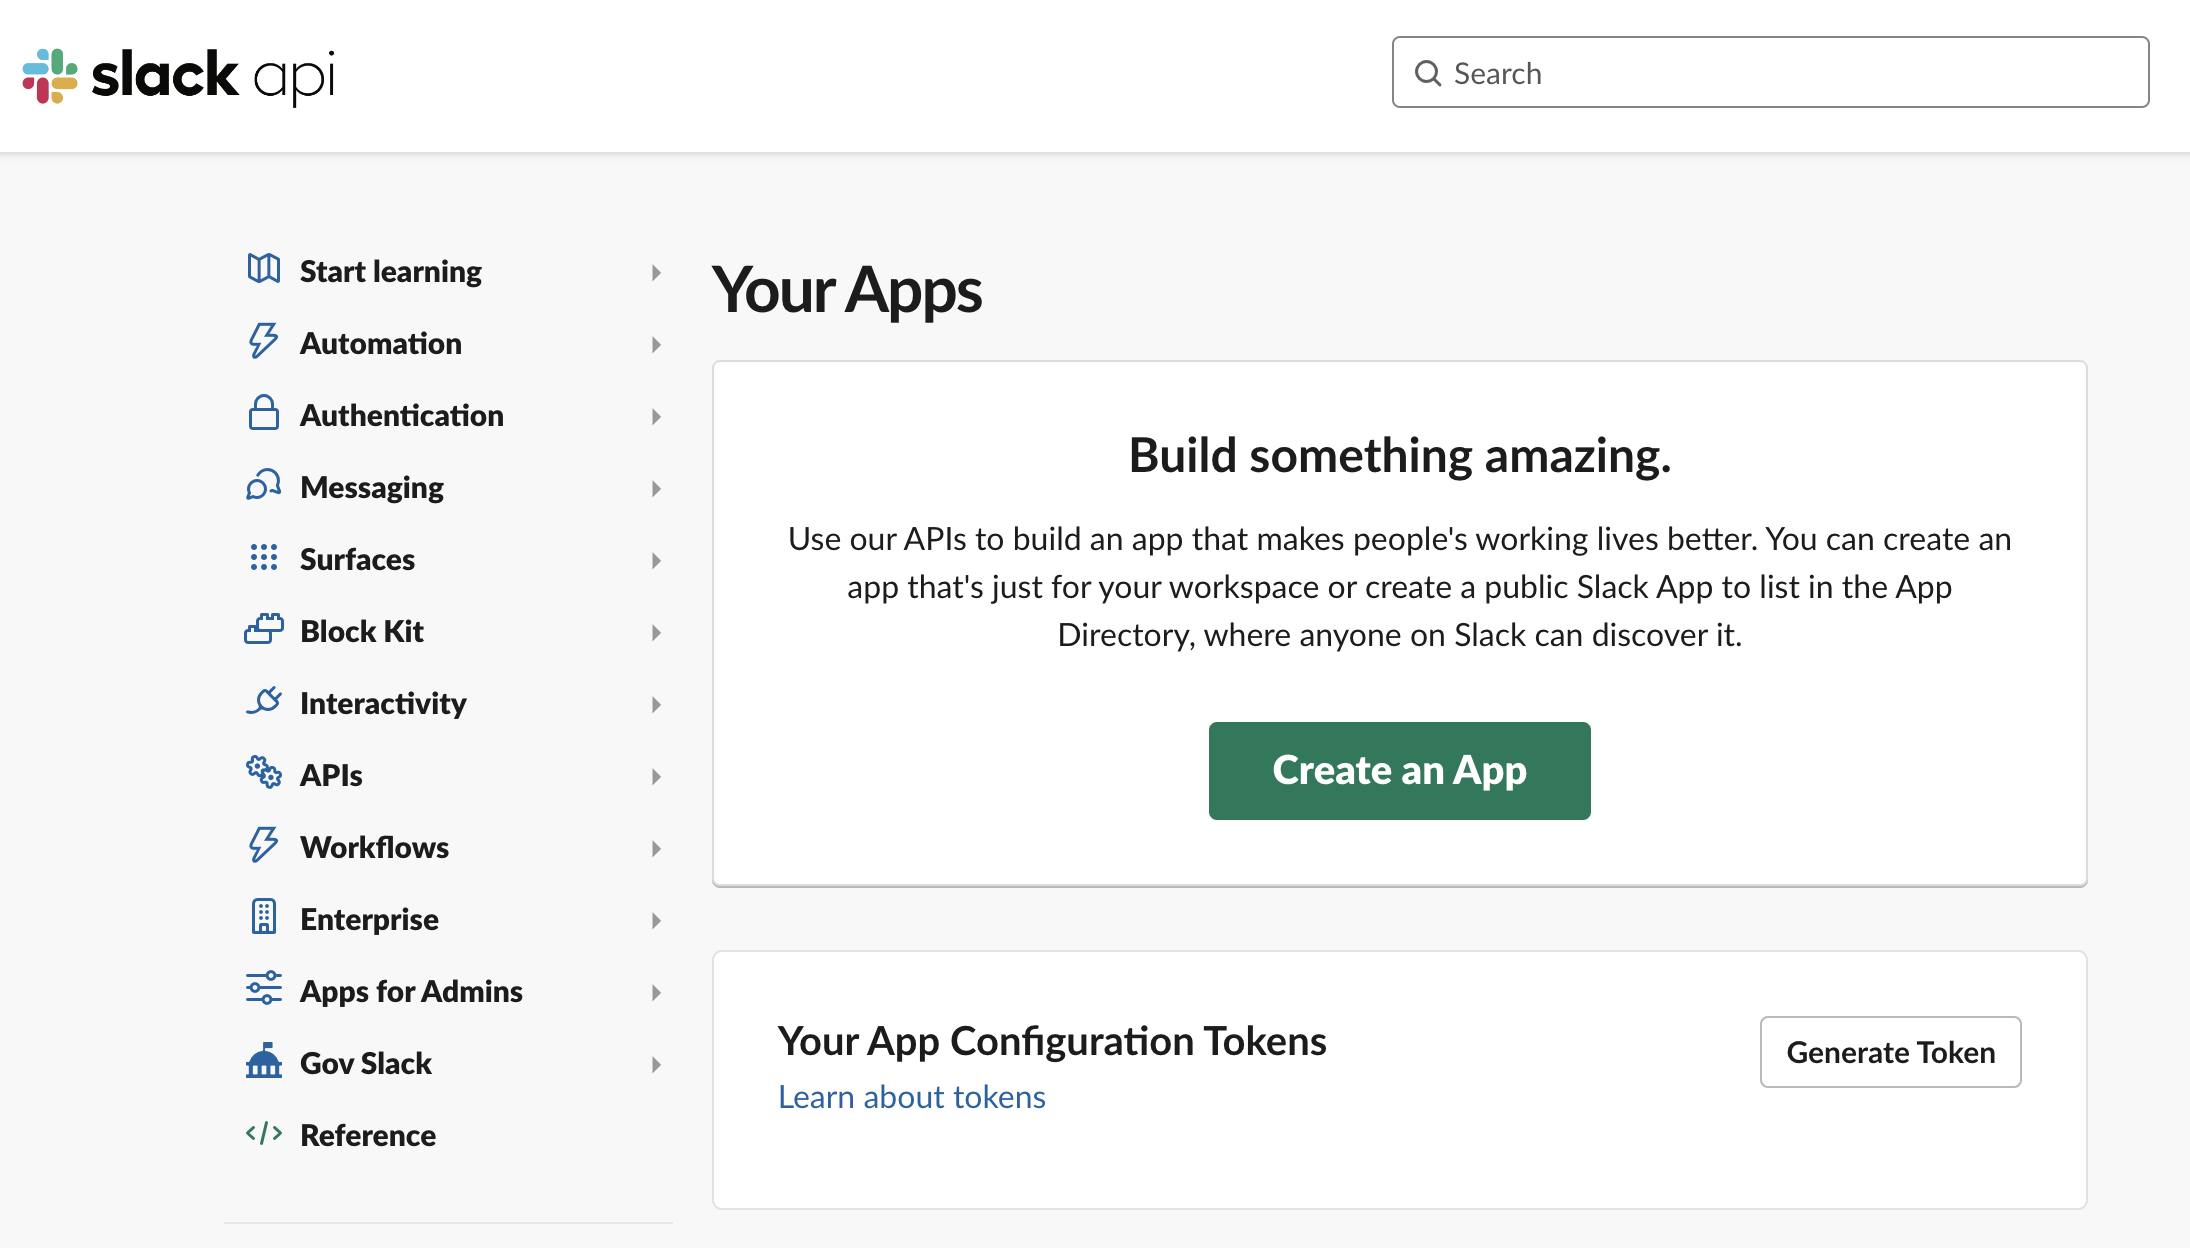Click the Automation lightning bolt icon
2190x1248 pixels.
click(x=263, y=342)
